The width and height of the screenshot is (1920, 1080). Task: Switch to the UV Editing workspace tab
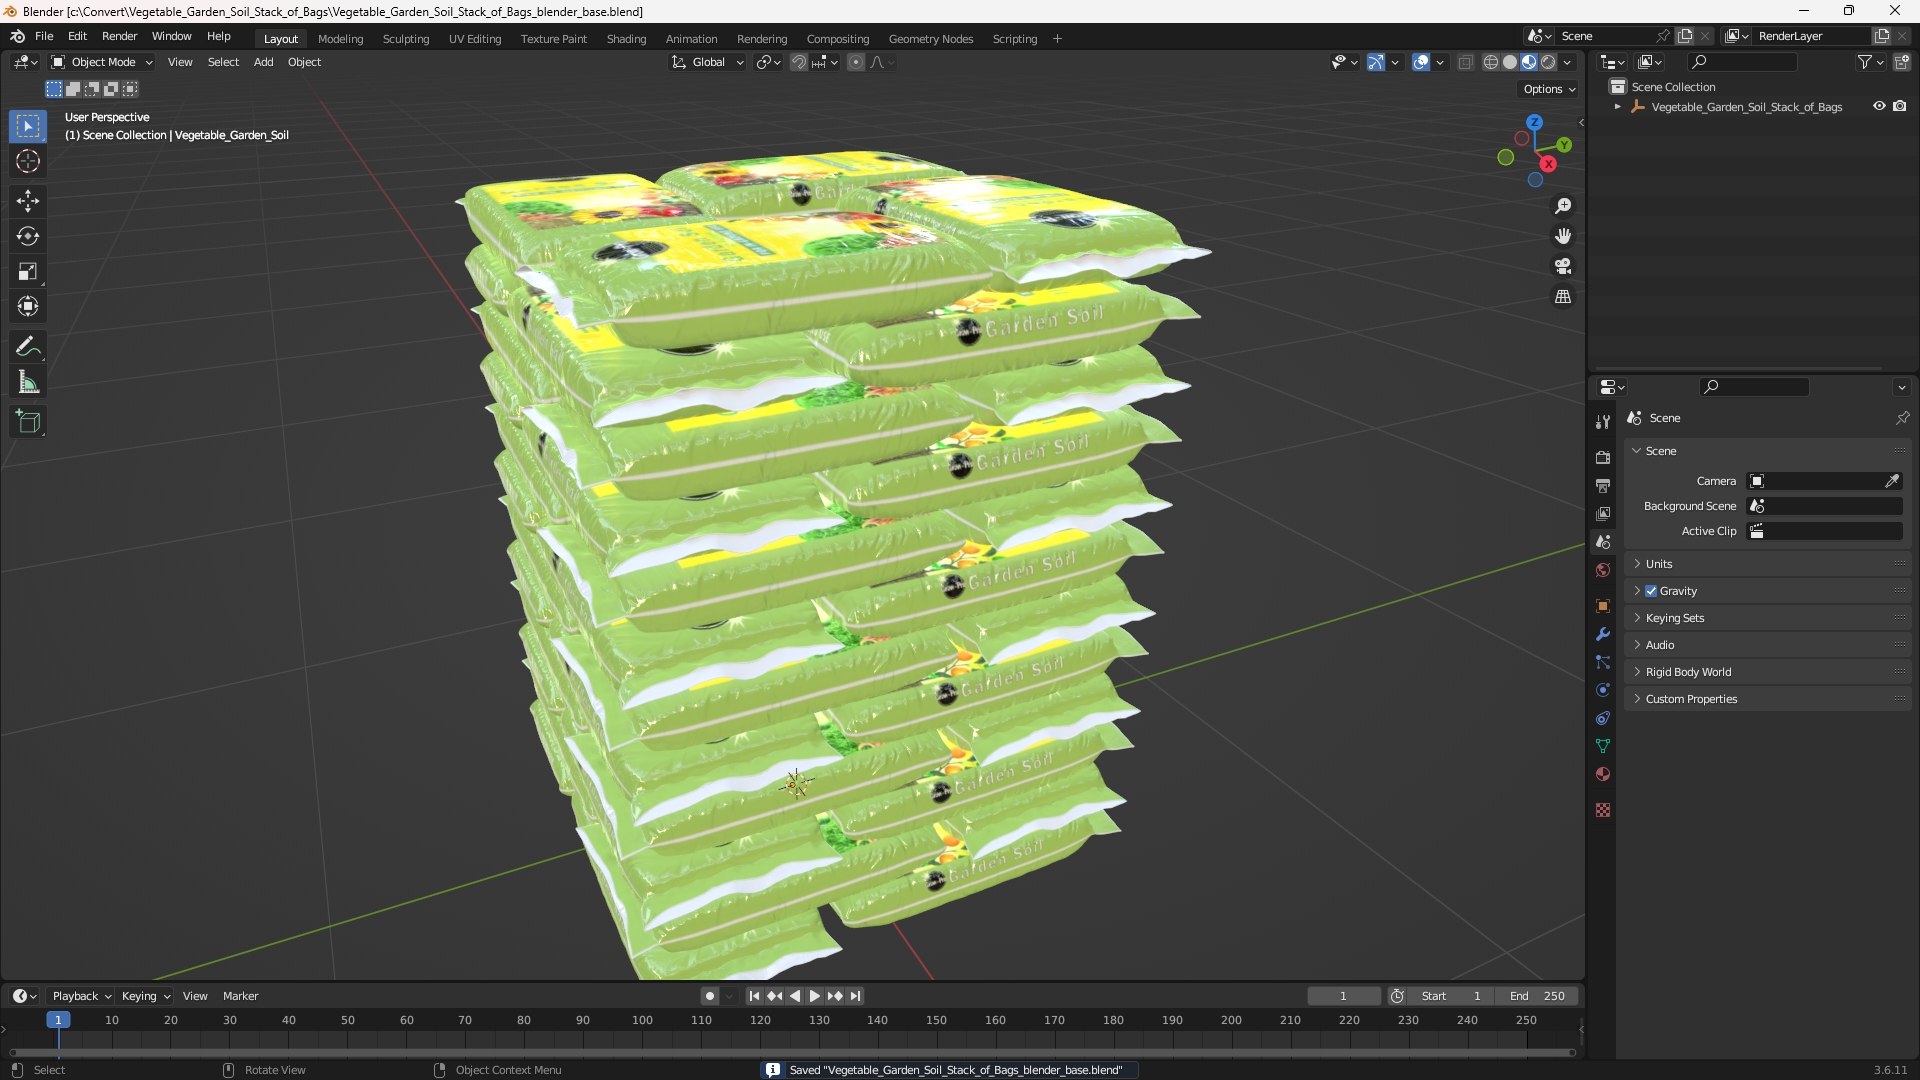pos(475,38)
